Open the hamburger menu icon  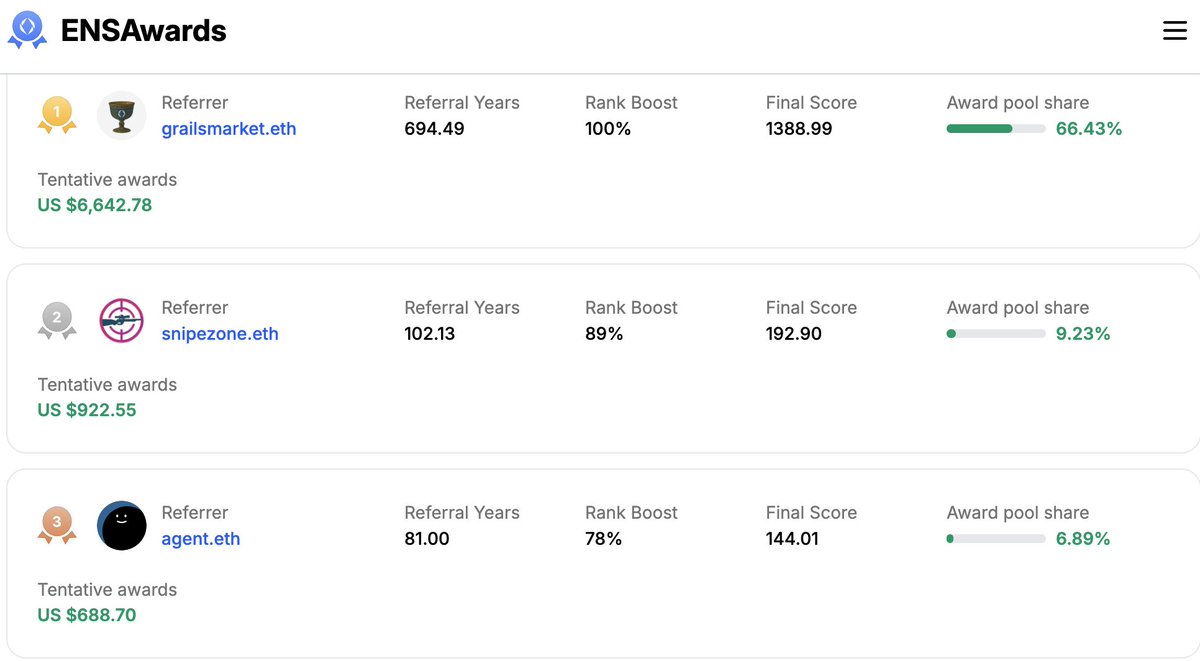click(x=1174, y=31)
